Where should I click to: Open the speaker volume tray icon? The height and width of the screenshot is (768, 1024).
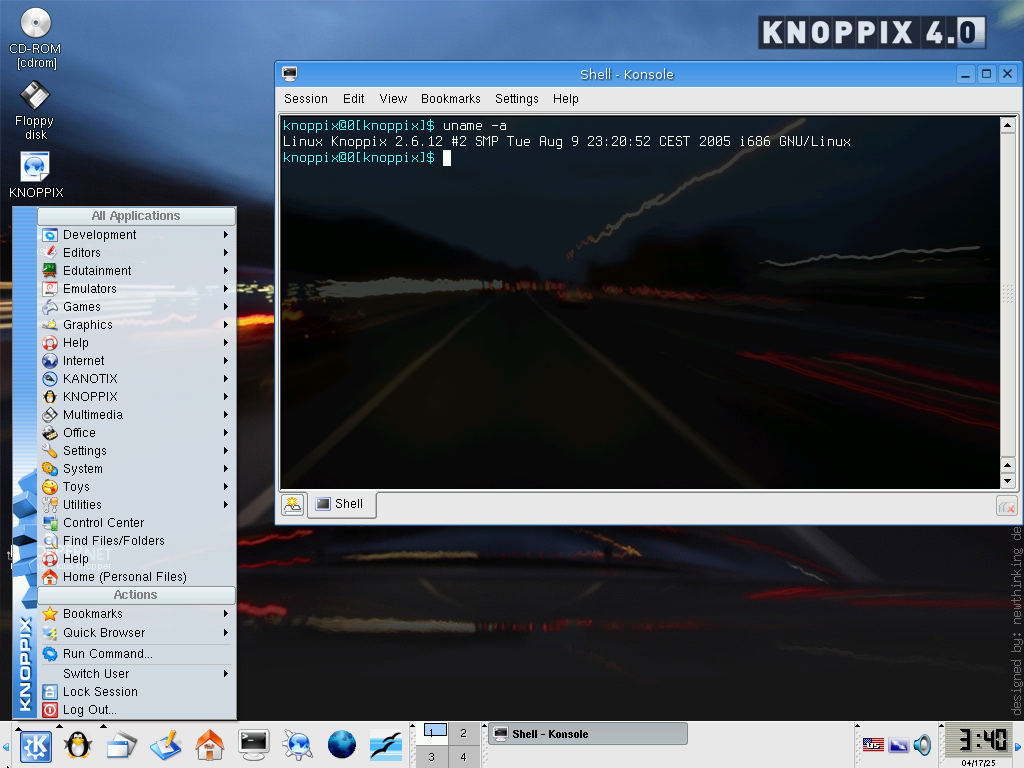point(922,744)
